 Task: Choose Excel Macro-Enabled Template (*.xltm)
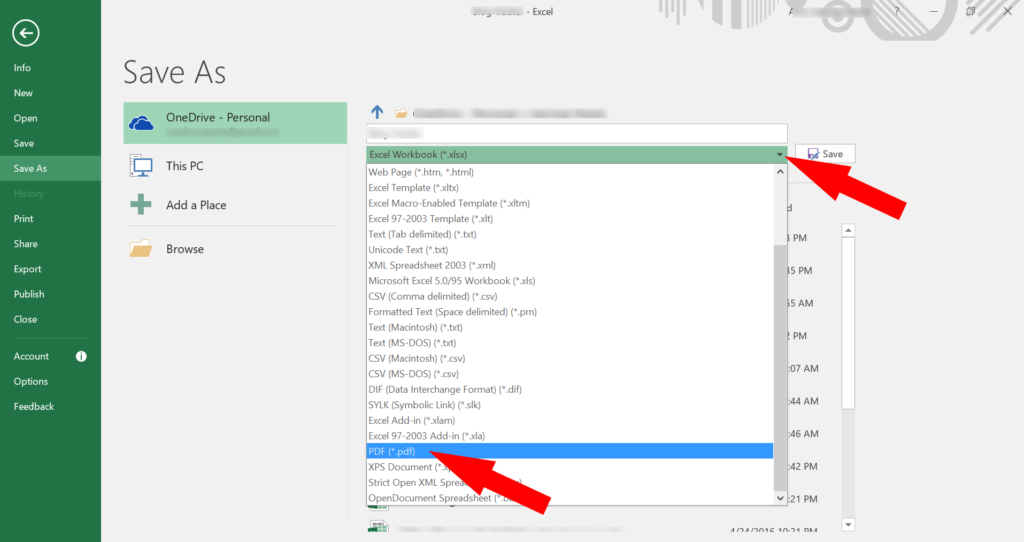(x=570, y=203)
